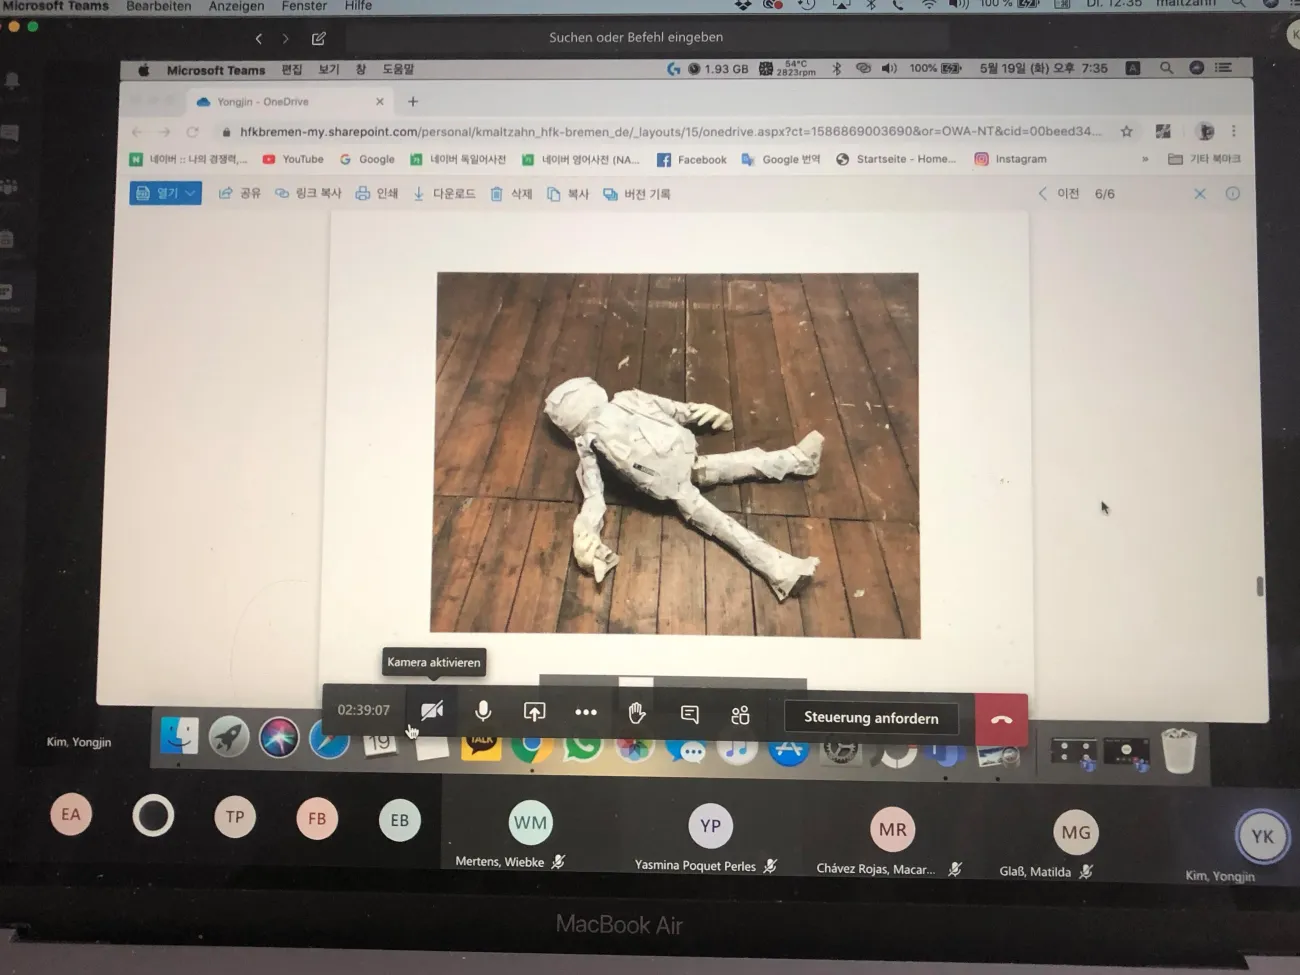Open the Bearbeiten menu

158,6
